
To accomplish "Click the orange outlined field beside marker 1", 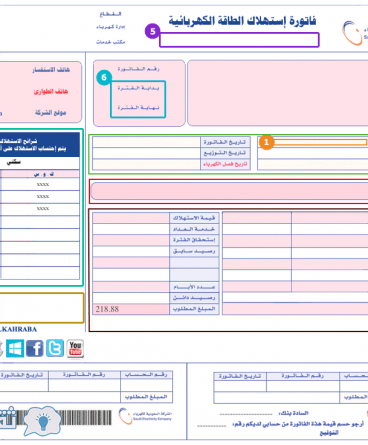I will [x=320, y=142].
